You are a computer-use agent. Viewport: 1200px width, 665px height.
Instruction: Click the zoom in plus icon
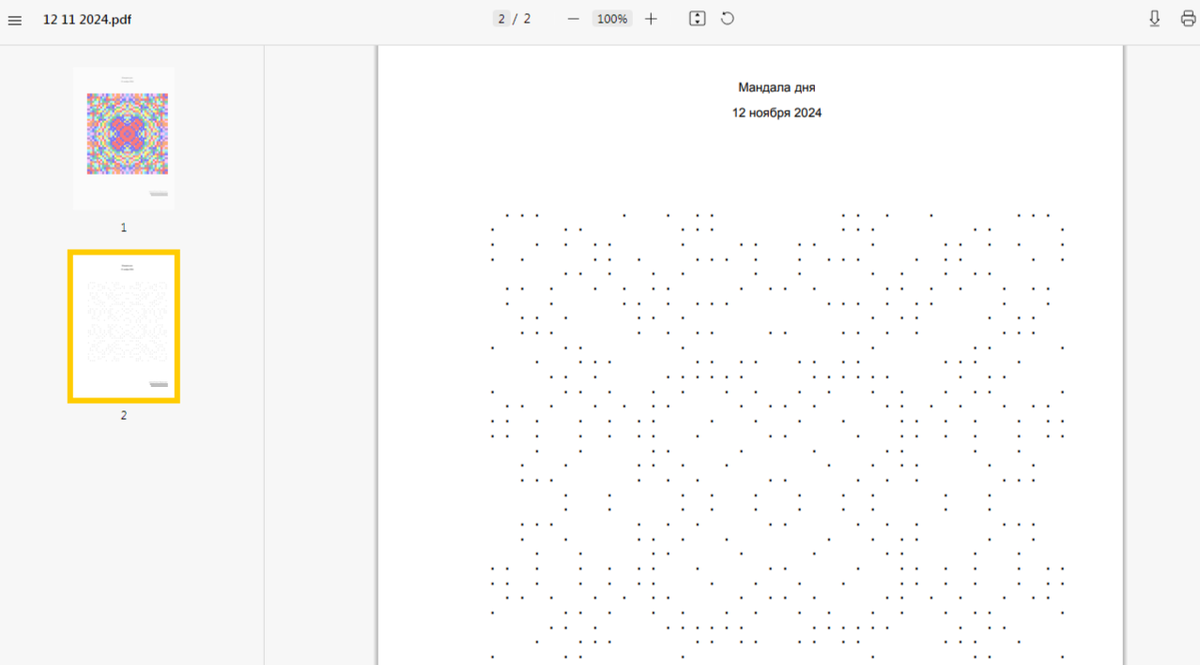[651, 19]
